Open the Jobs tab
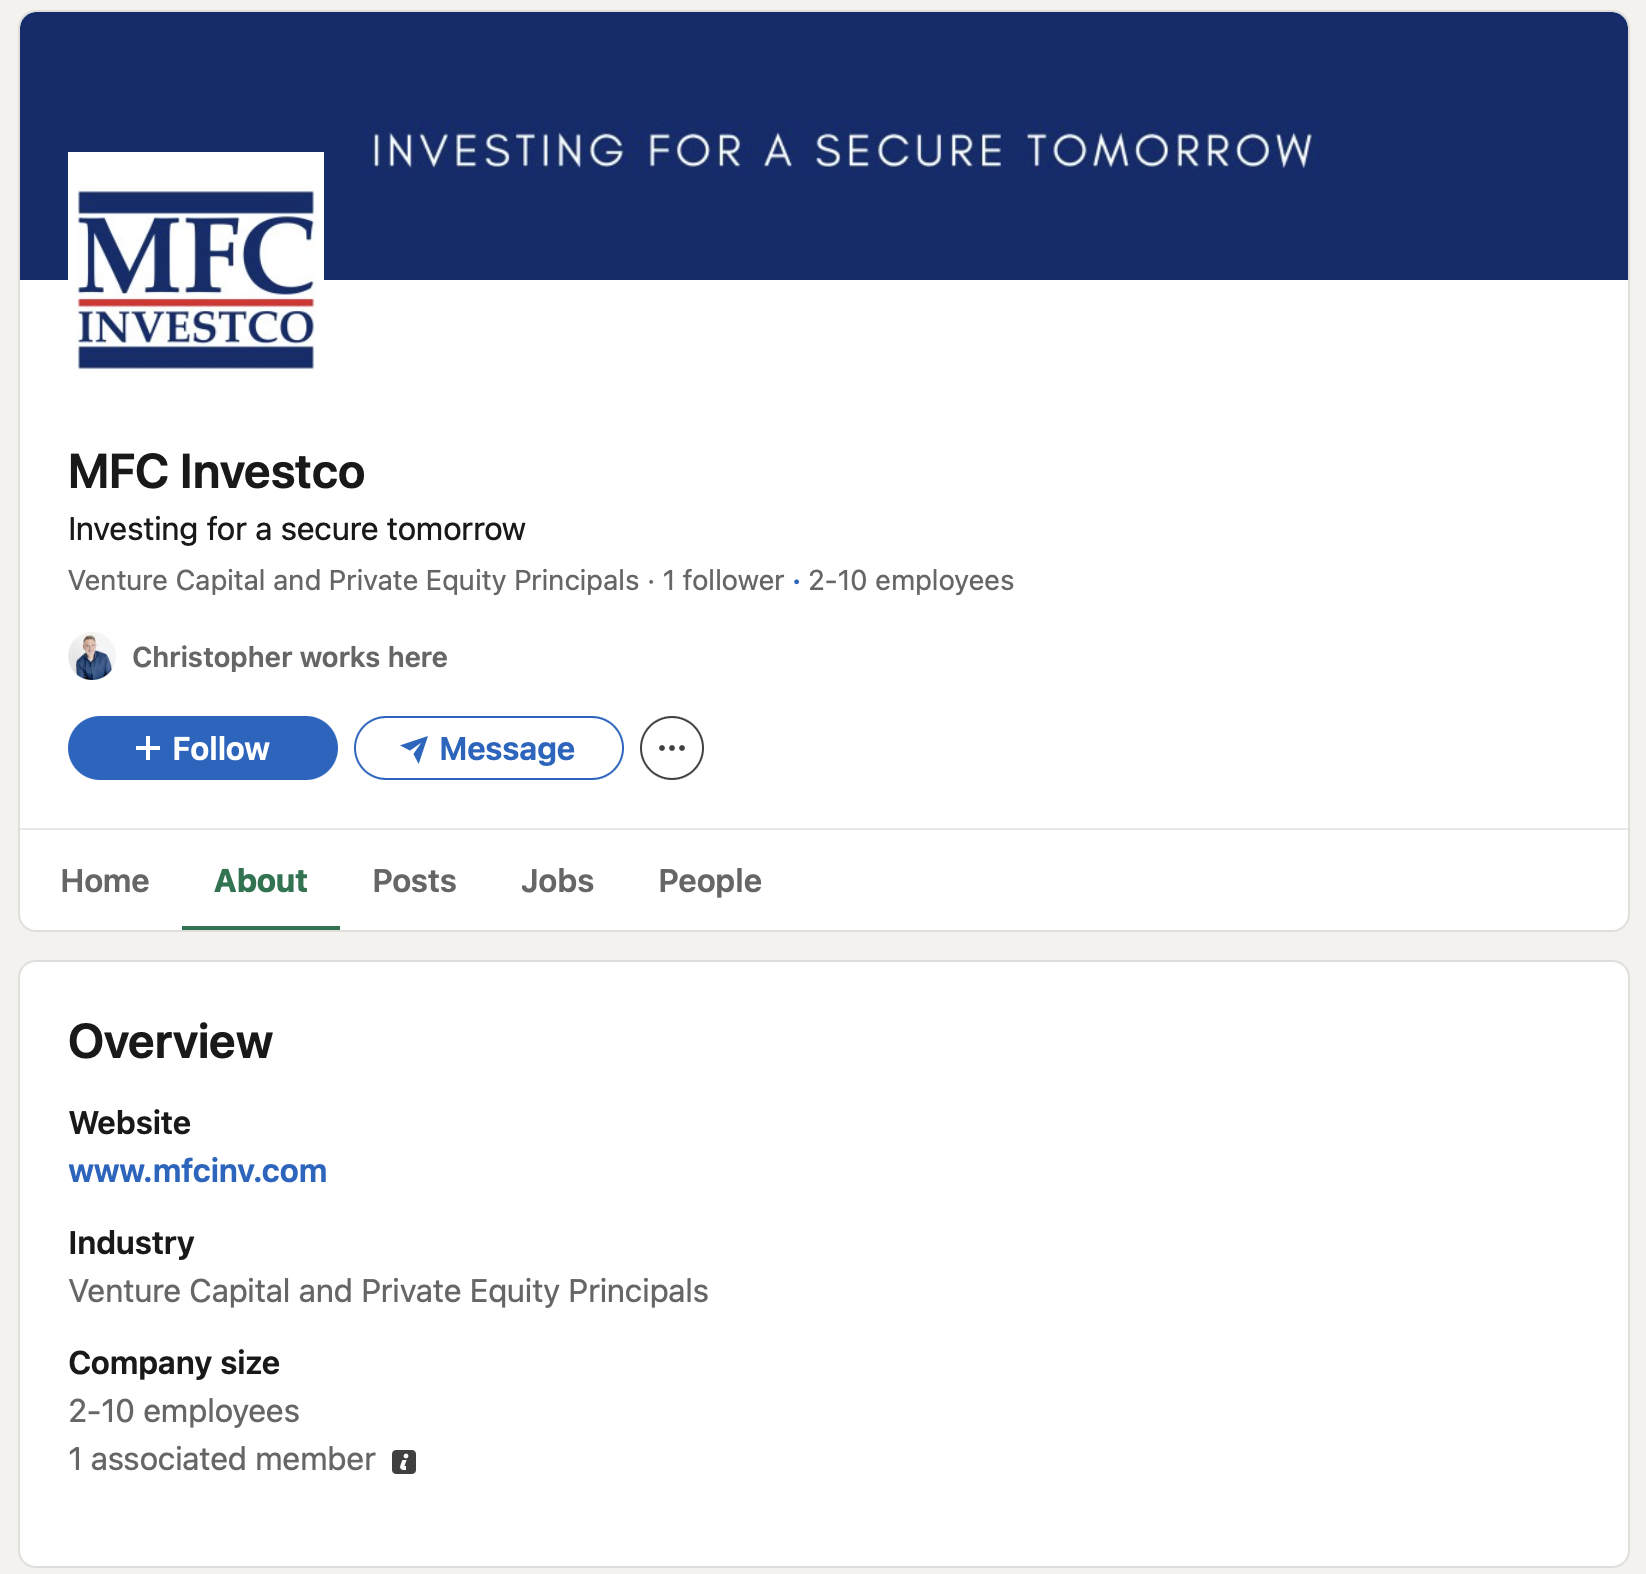The height and width of the screenshot is (1574, 1646). [x=557, y=881]
